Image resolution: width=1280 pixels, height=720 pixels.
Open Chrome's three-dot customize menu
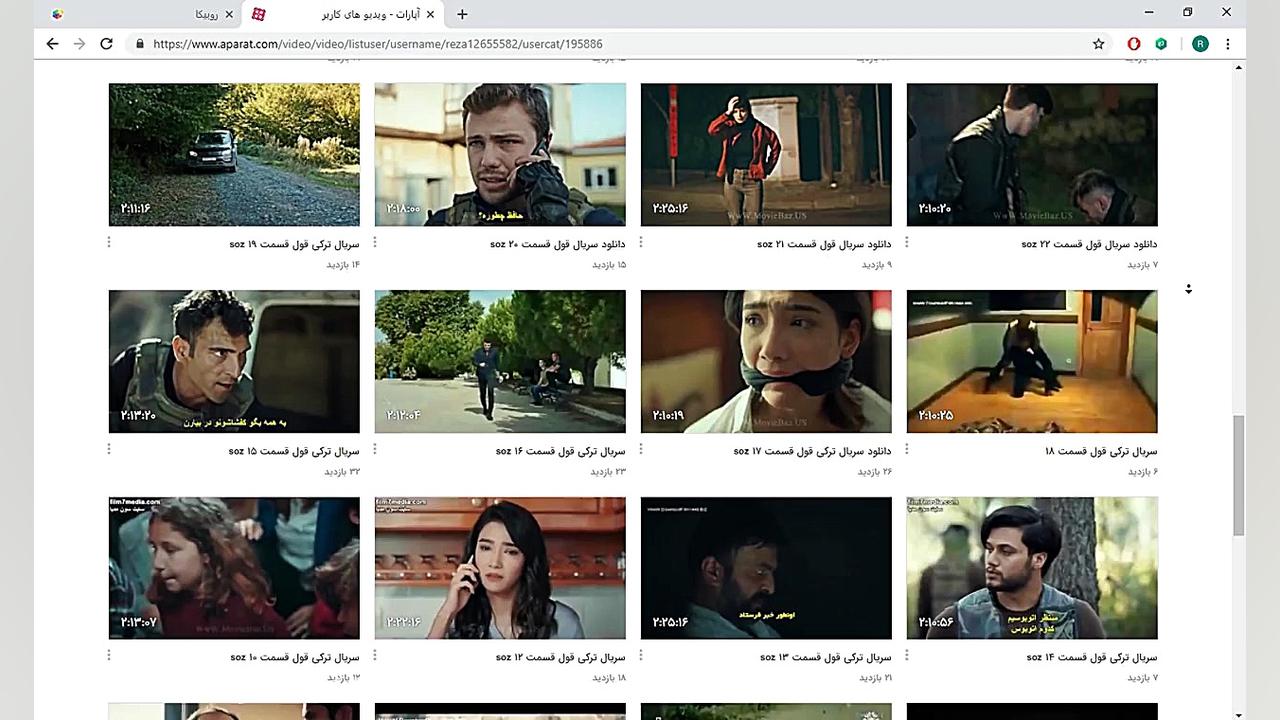pyautogui.click(x=1228, y=44)
